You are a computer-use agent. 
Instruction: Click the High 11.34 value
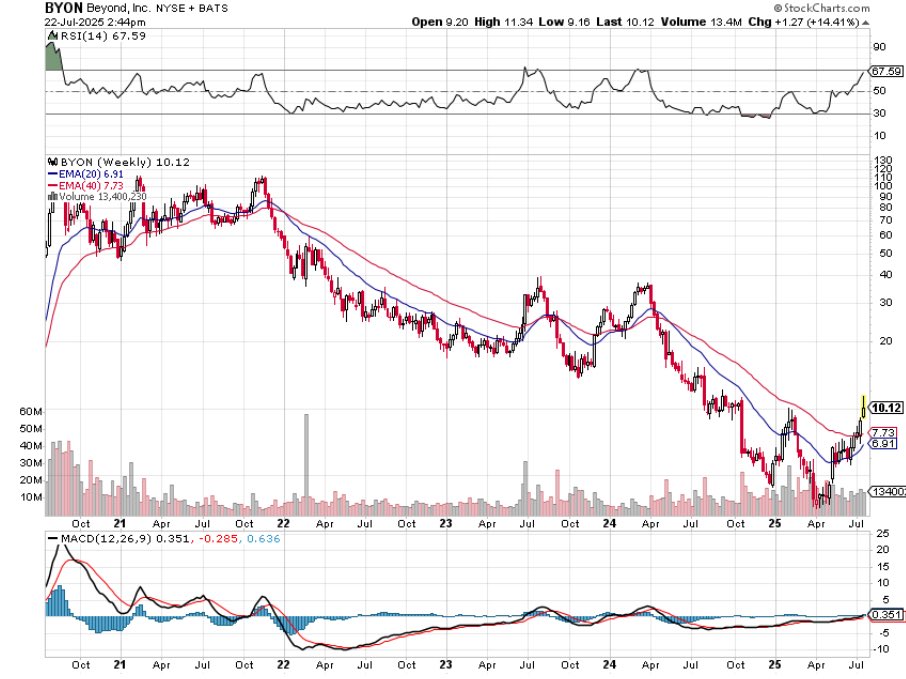pos(504,22)
